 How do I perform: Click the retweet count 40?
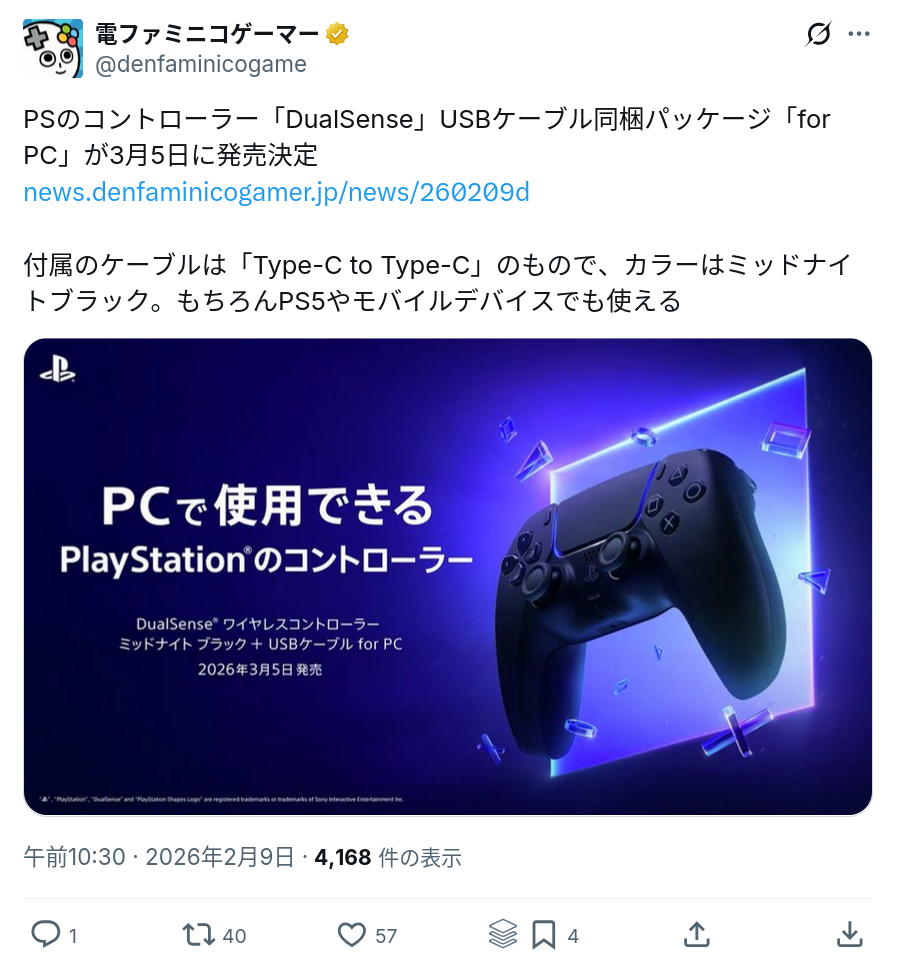(234, 936)
